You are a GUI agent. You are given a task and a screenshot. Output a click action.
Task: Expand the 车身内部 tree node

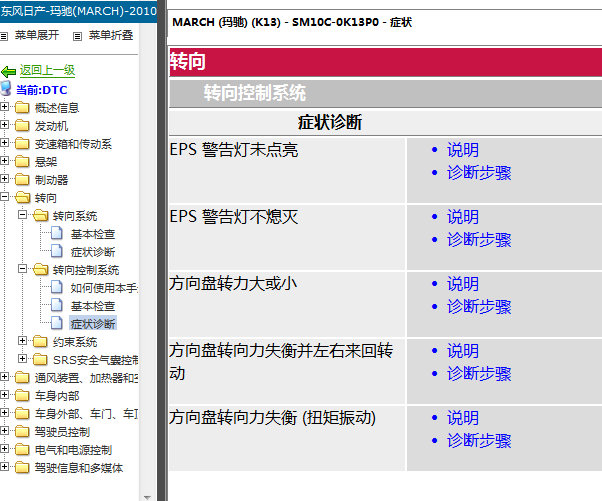(x=4, y=394)
